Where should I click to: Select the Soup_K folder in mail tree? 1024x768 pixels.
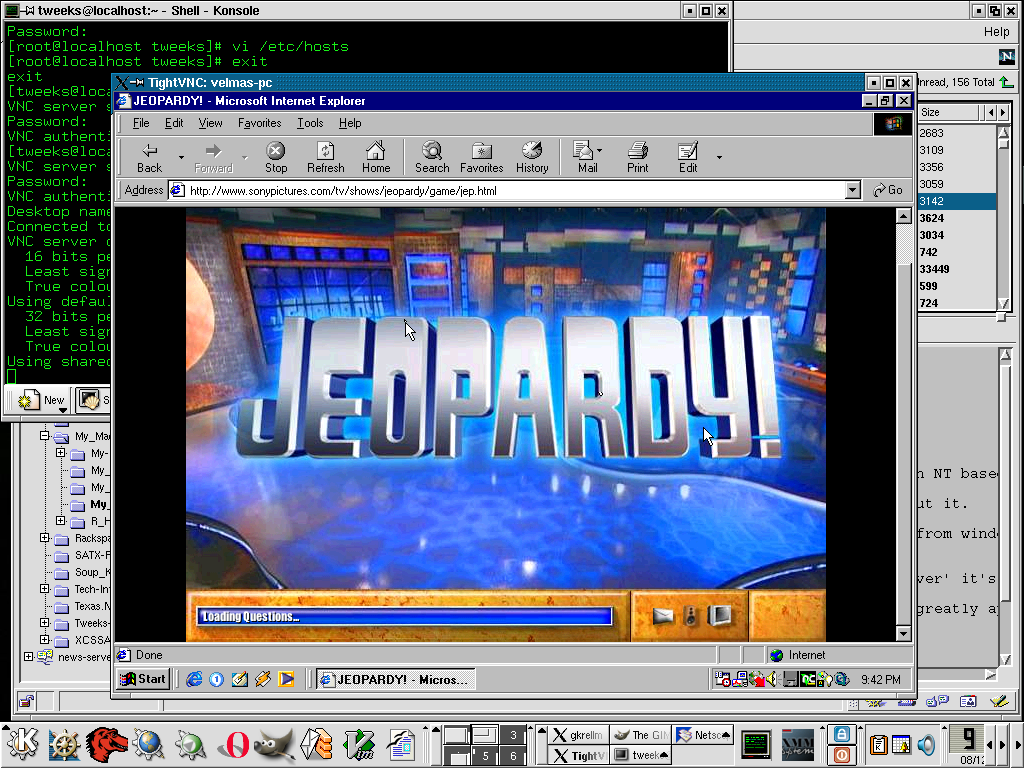82,572
